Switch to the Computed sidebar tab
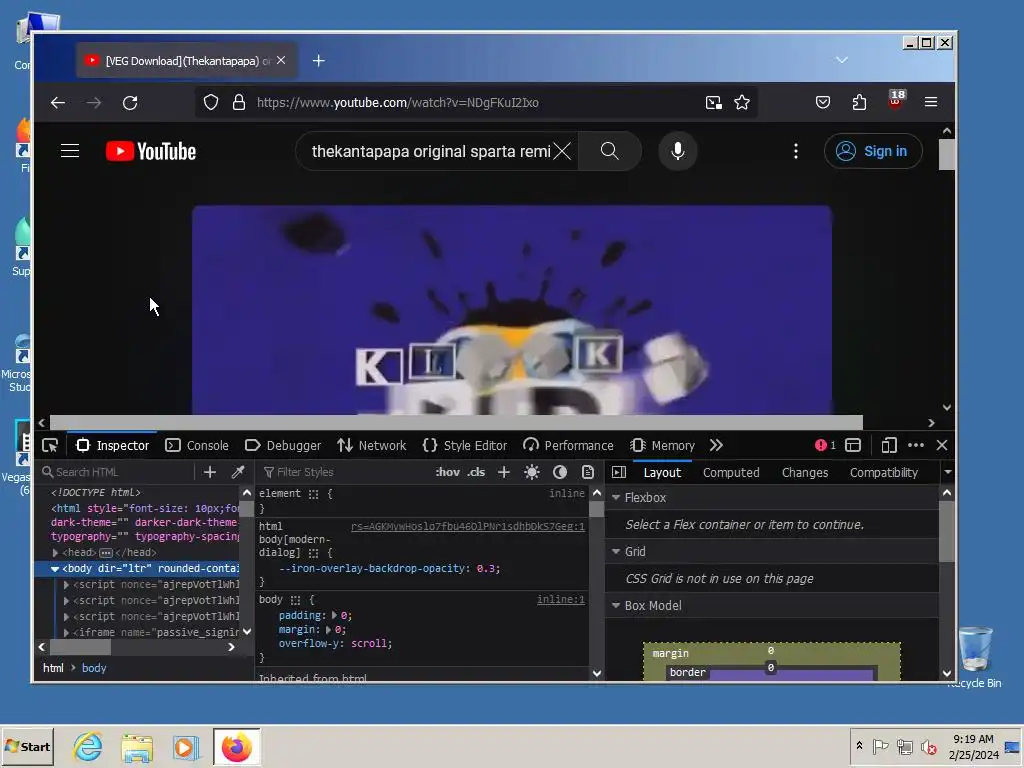The width and height of the screenshot is (1024, 768). point(731,472)
